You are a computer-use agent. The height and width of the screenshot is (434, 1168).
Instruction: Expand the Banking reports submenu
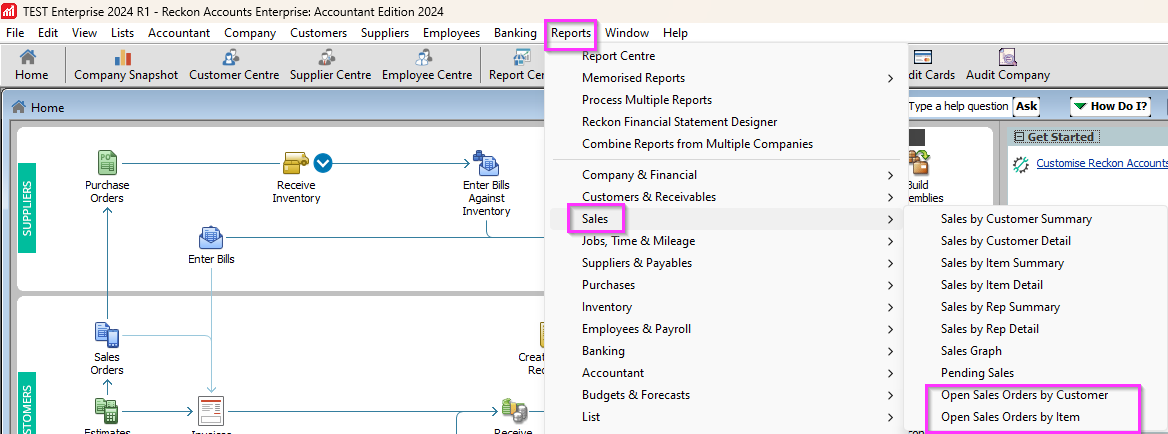coord(890,351)
